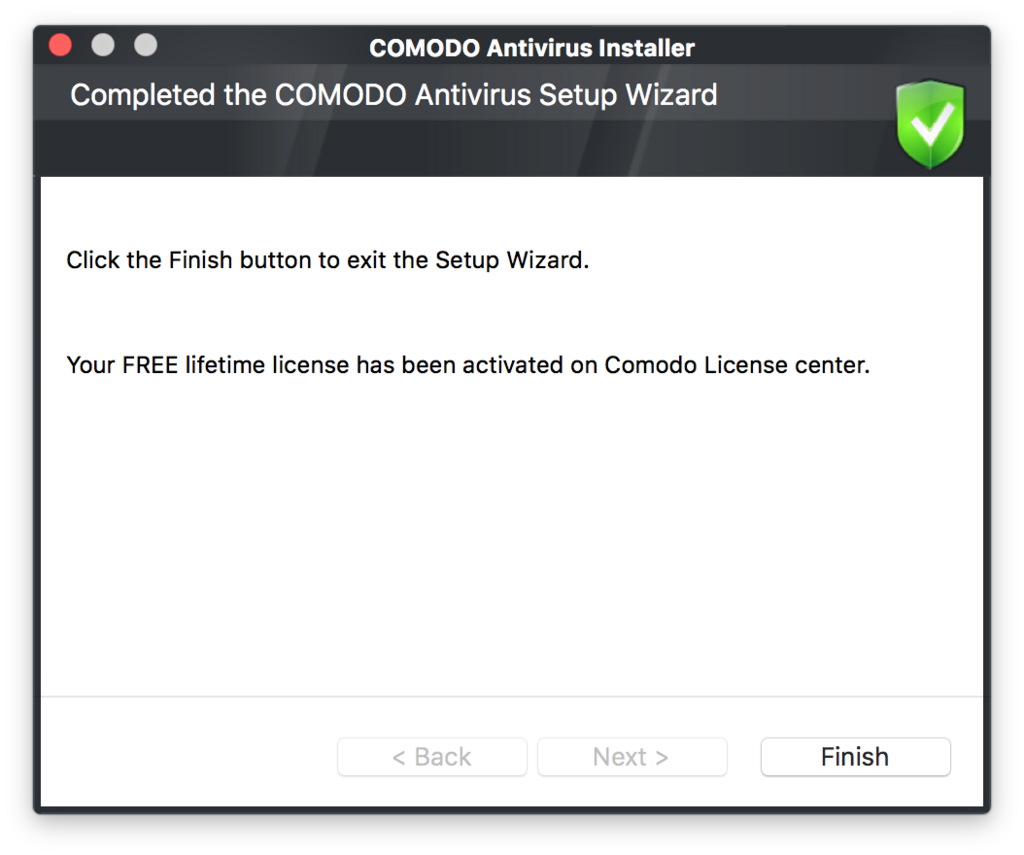Click the gray minimize window button
This screenshot has height=855, width=1024.
(x=103, y=45)
